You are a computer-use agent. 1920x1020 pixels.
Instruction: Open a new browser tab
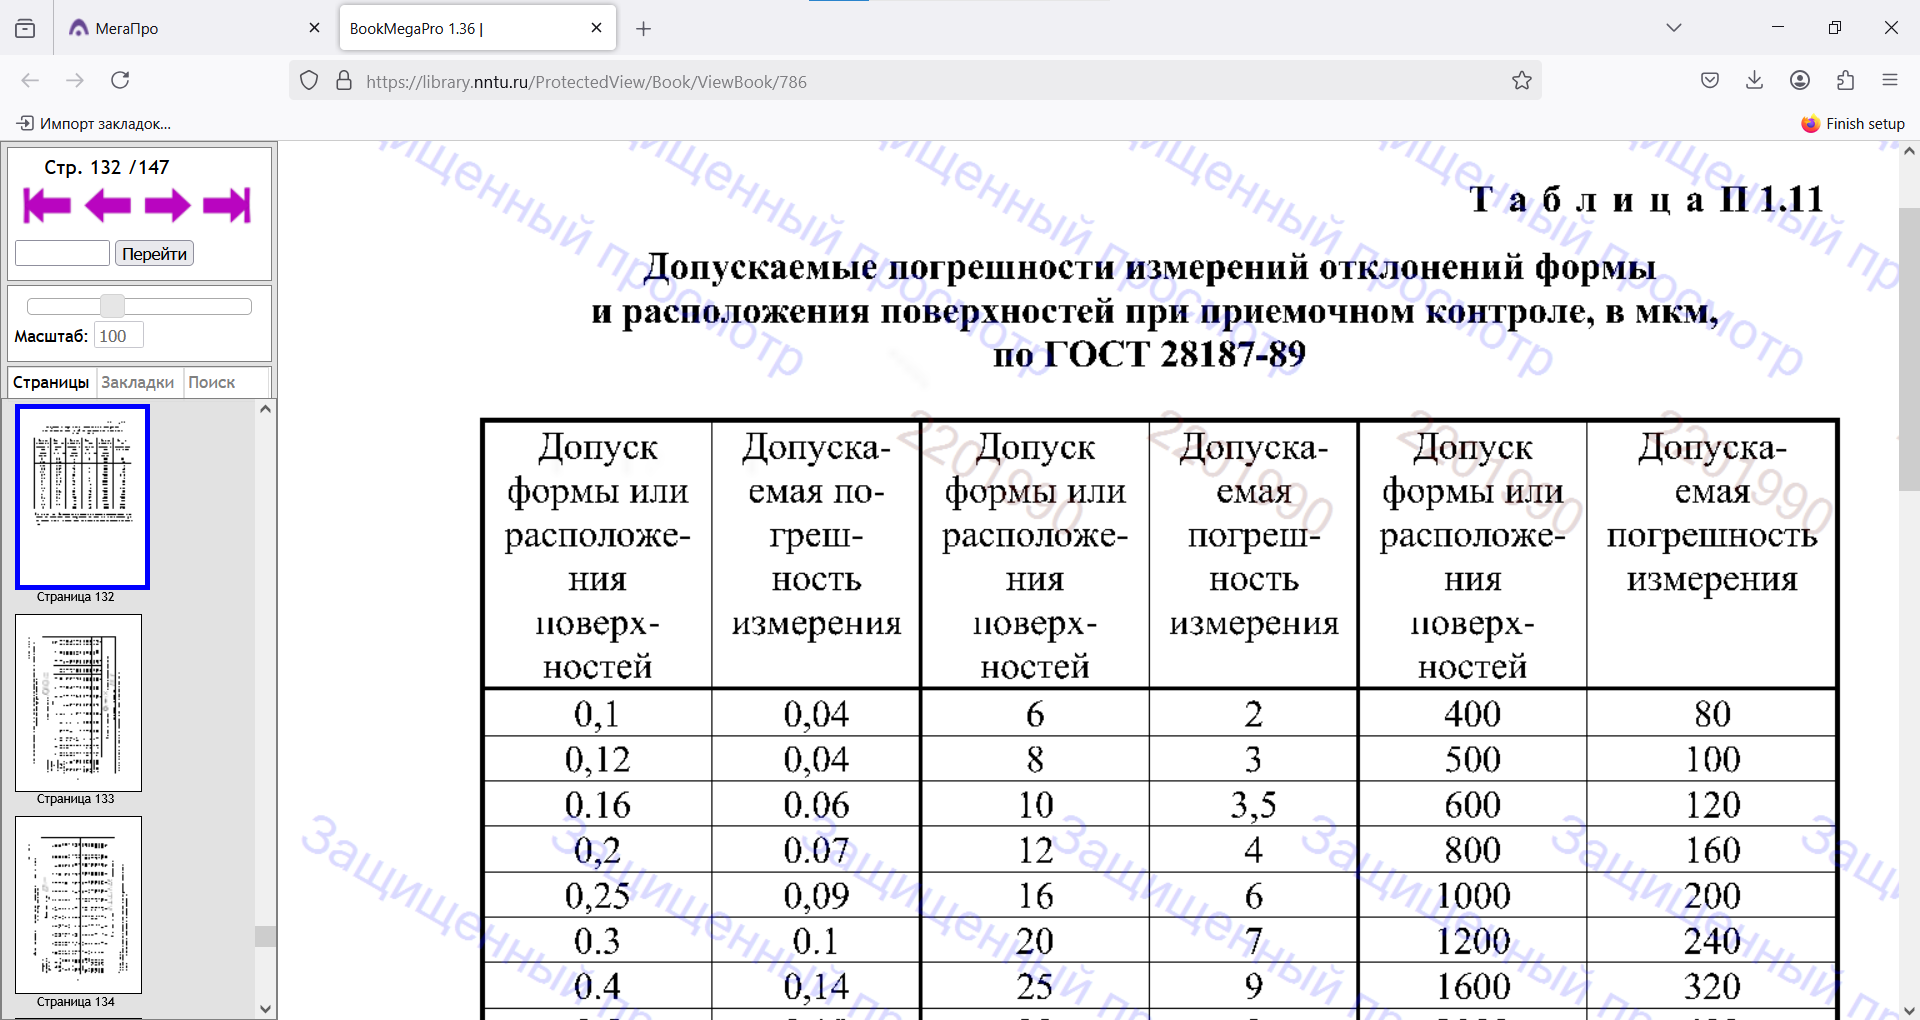tap(644, 29)
